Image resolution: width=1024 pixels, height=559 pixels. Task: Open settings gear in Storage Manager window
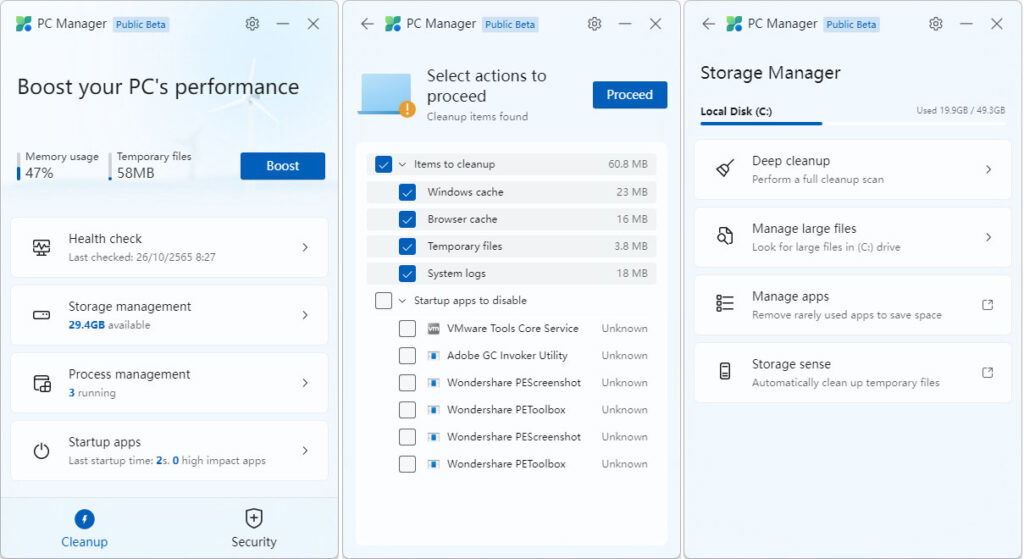click(936, 24)
